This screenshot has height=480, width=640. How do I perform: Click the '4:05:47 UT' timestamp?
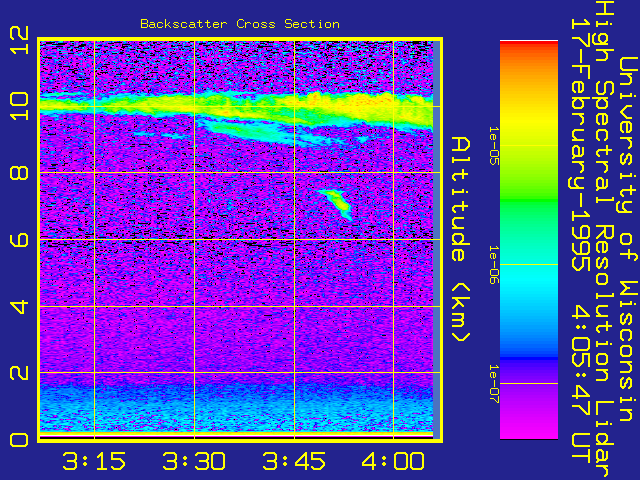point(580,384)
